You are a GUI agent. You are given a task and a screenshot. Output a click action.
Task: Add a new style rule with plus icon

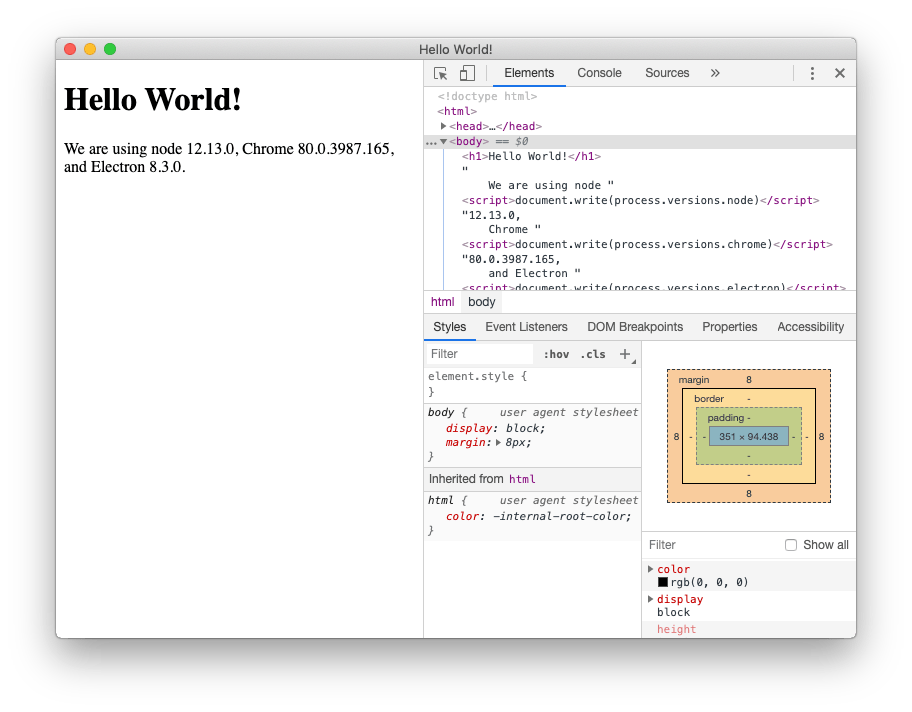(626, 354)
